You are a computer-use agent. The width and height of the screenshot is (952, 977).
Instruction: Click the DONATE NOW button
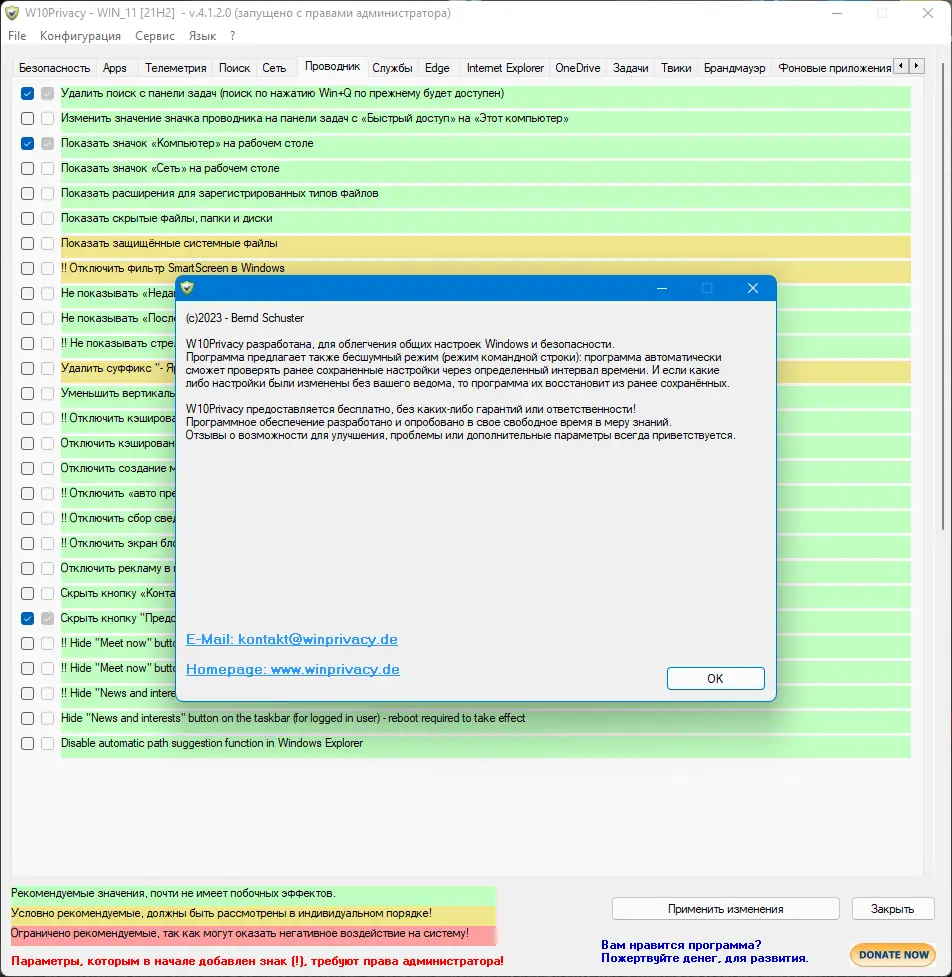(x=893, y=955)
